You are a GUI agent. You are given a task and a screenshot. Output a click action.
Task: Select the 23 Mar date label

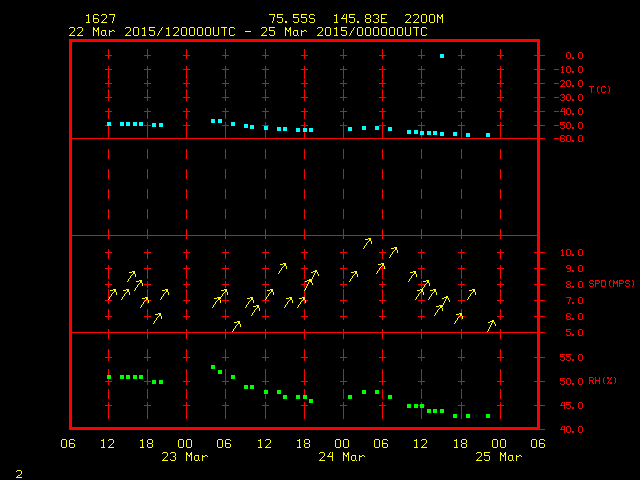tap(185, 457)
